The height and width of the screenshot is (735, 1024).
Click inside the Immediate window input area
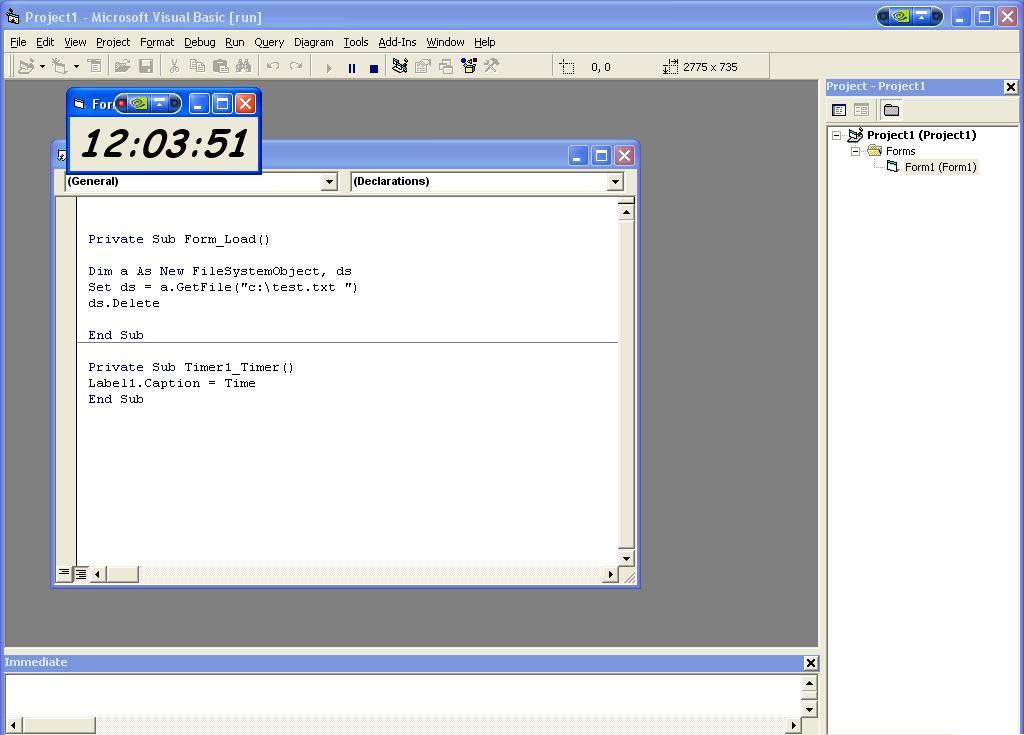click(403, 695)
